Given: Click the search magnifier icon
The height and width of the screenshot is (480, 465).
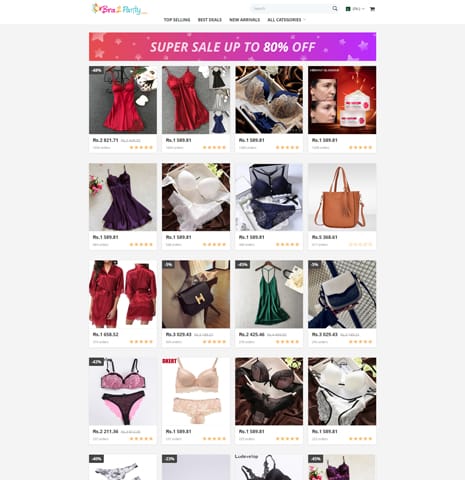Looking at the screenshot, I should point(335,9).
